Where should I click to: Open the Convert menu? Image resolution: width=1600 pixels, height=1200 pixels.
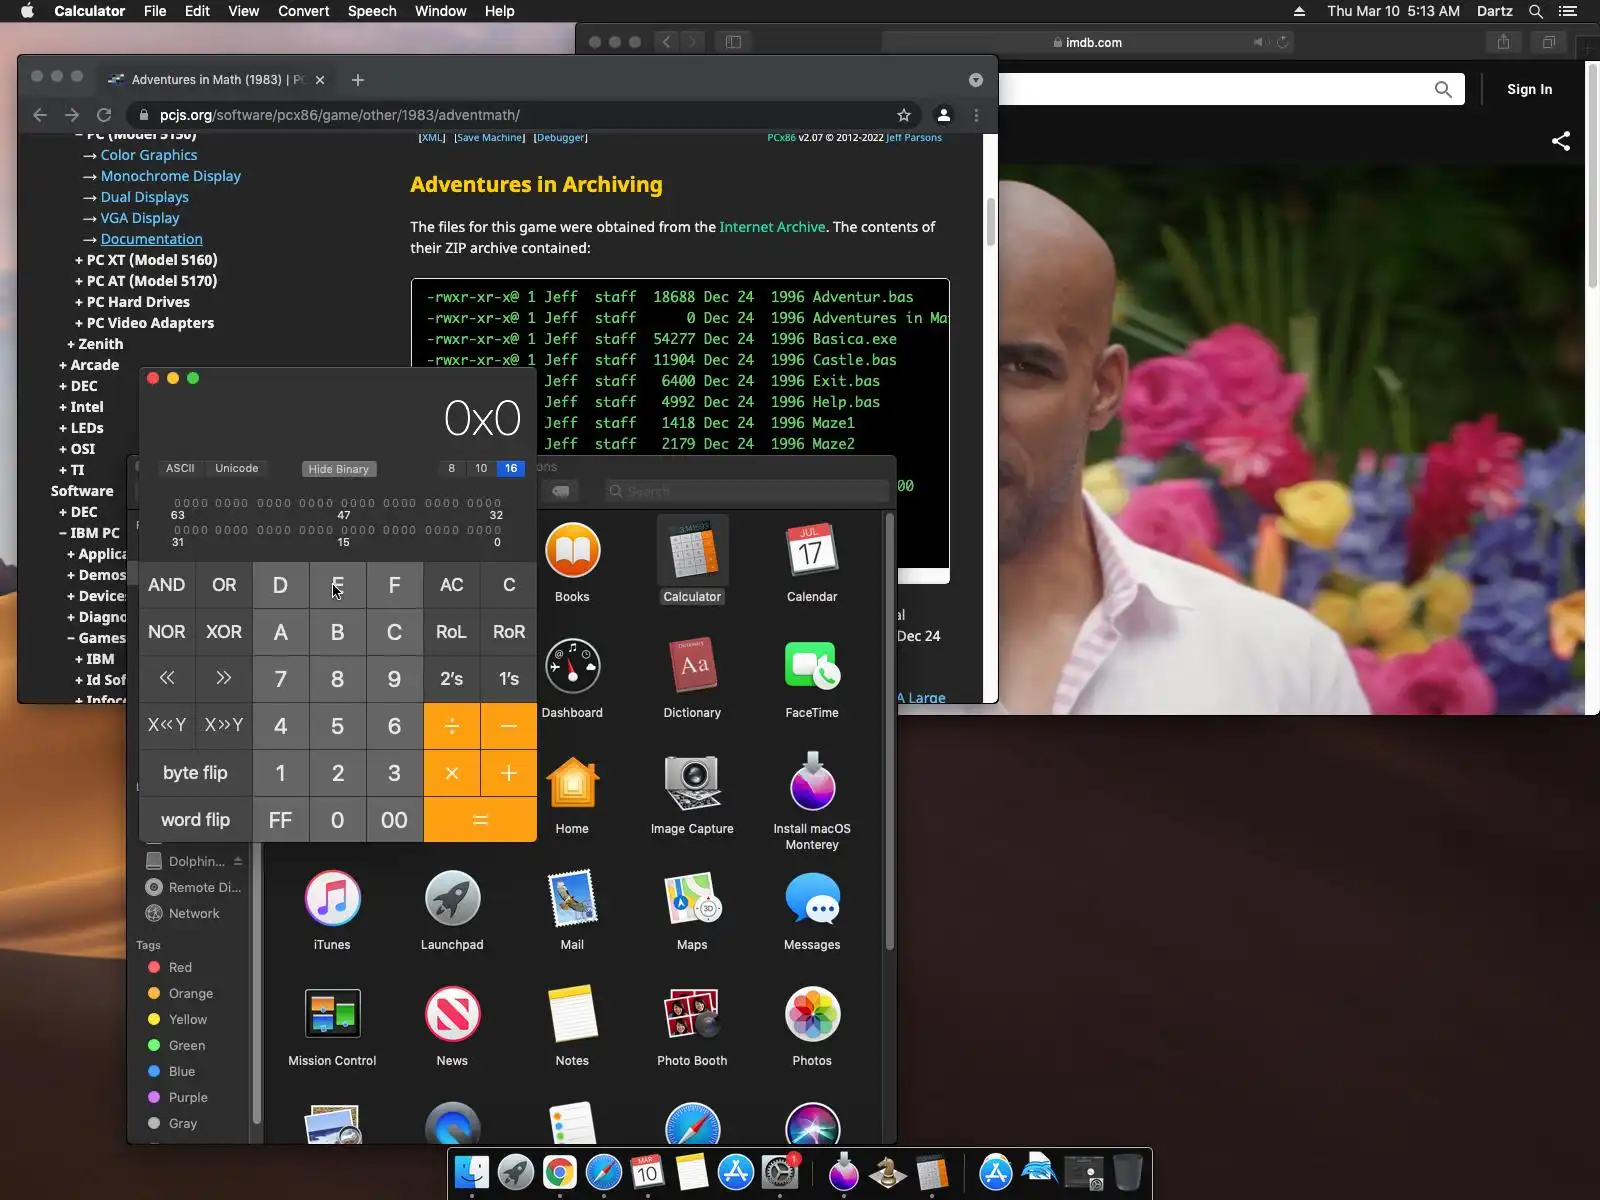pos(304,11)
